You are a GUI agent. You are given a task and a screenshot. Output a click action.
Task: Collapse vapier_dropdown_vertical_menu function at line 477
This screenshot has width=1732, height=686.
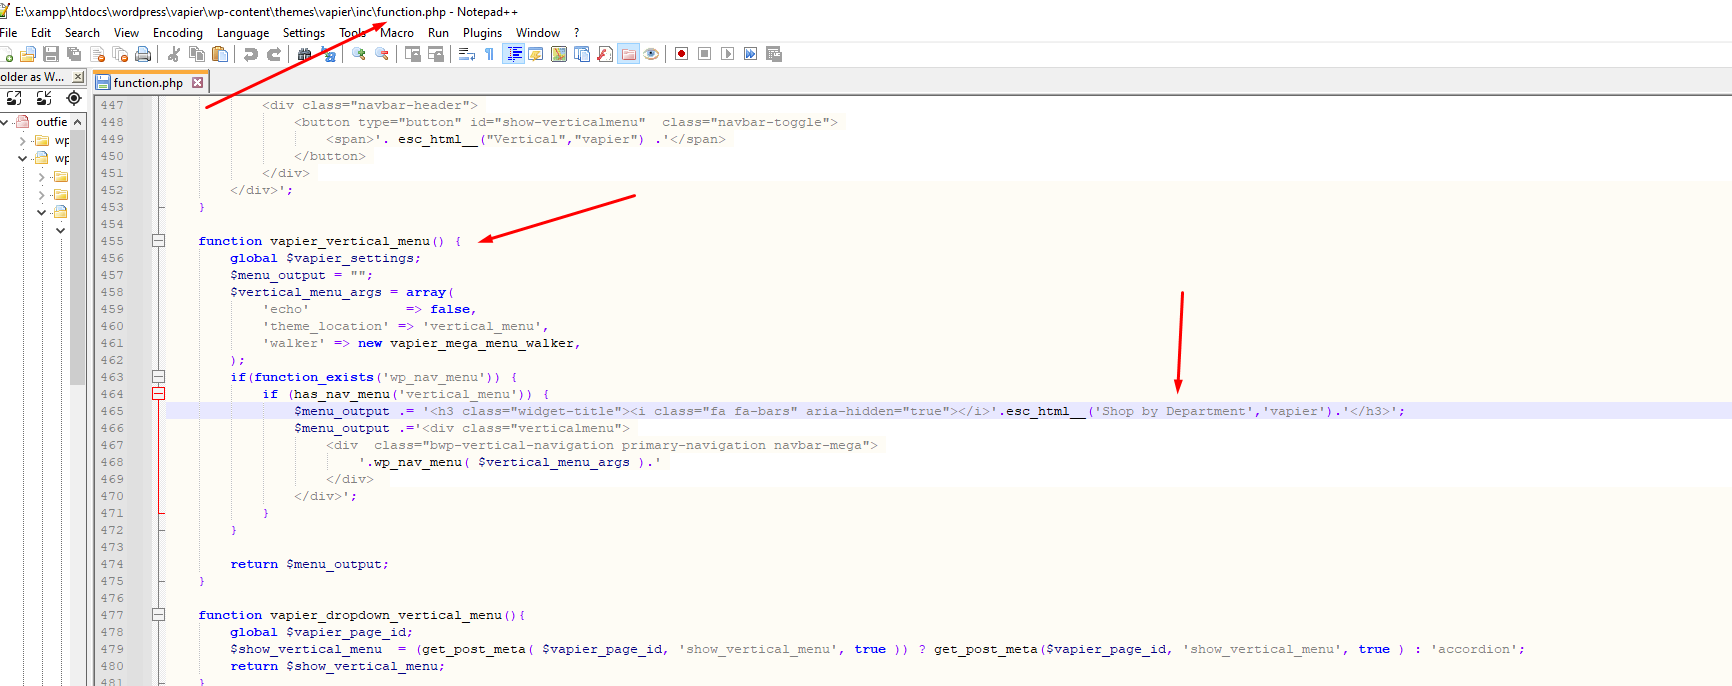click(x=158, y=615)
